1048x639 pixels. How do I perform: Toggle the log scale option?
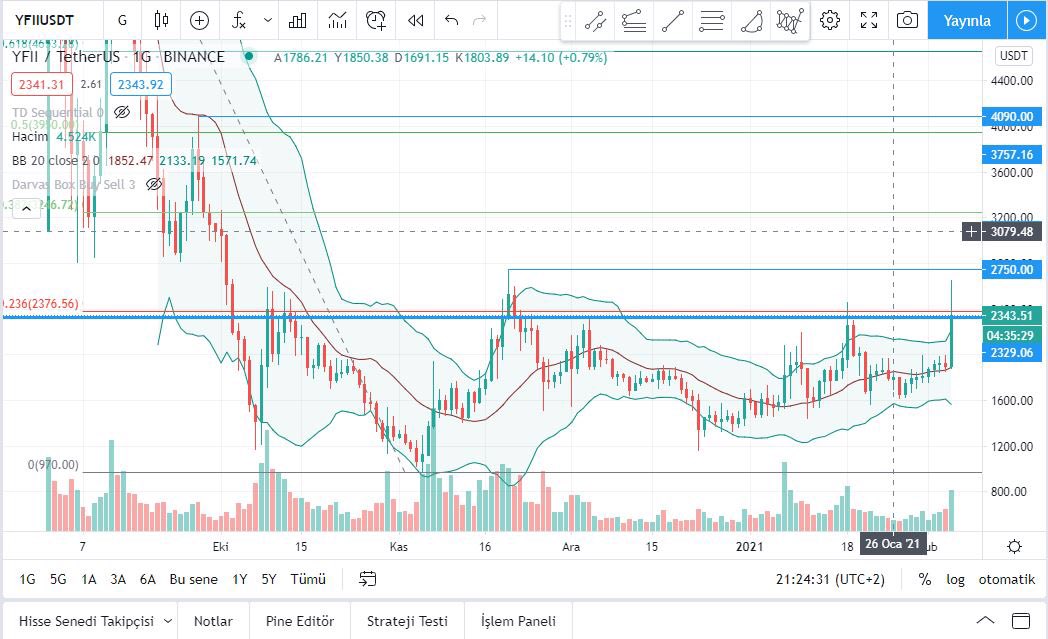point(955,579)
